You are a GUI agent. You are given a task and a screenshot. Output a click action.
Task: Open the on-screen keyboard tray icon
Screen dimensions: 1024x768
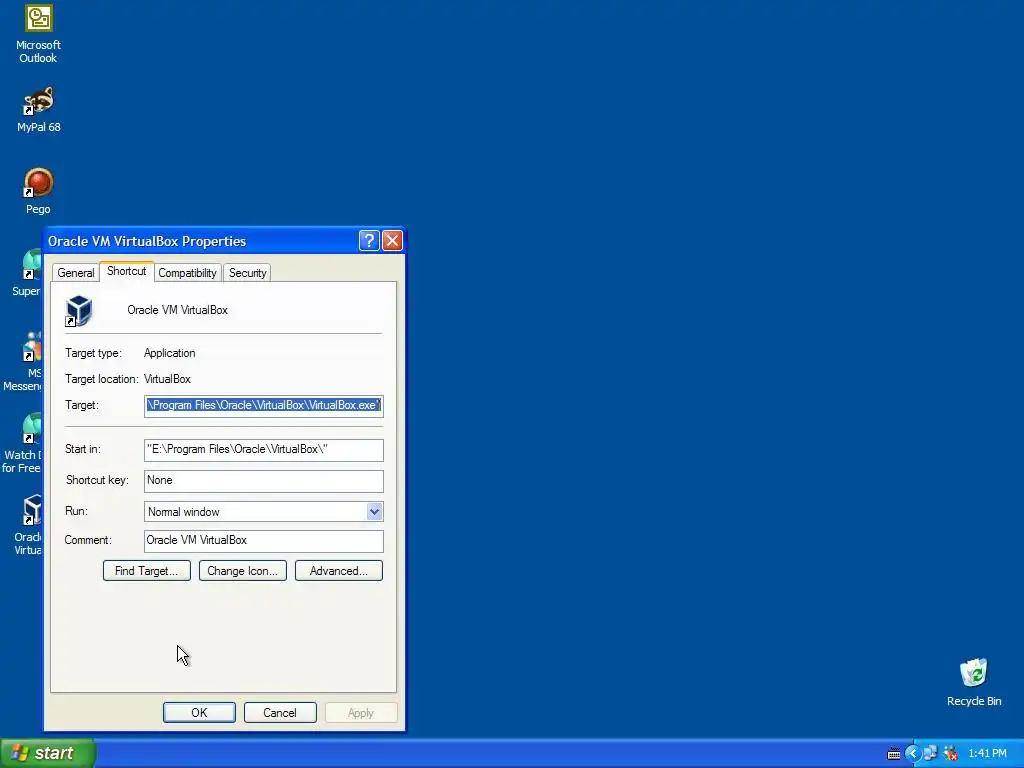(894, 754)
